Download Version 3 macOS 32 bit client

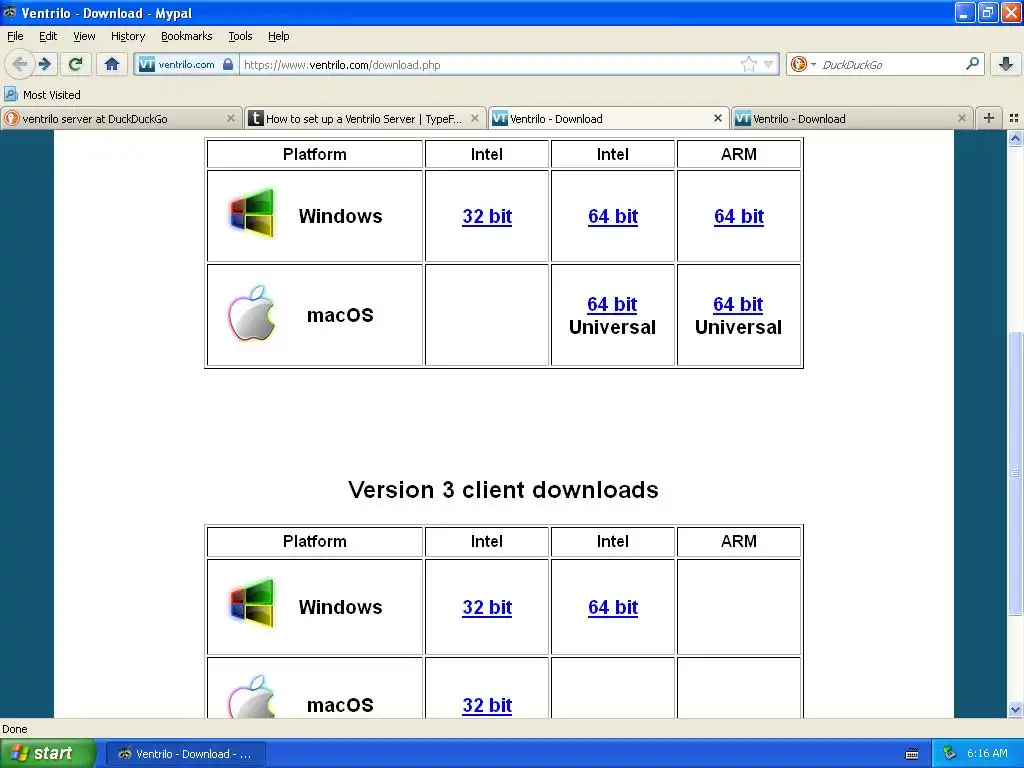pyautogui.click(x=487, y=705)
